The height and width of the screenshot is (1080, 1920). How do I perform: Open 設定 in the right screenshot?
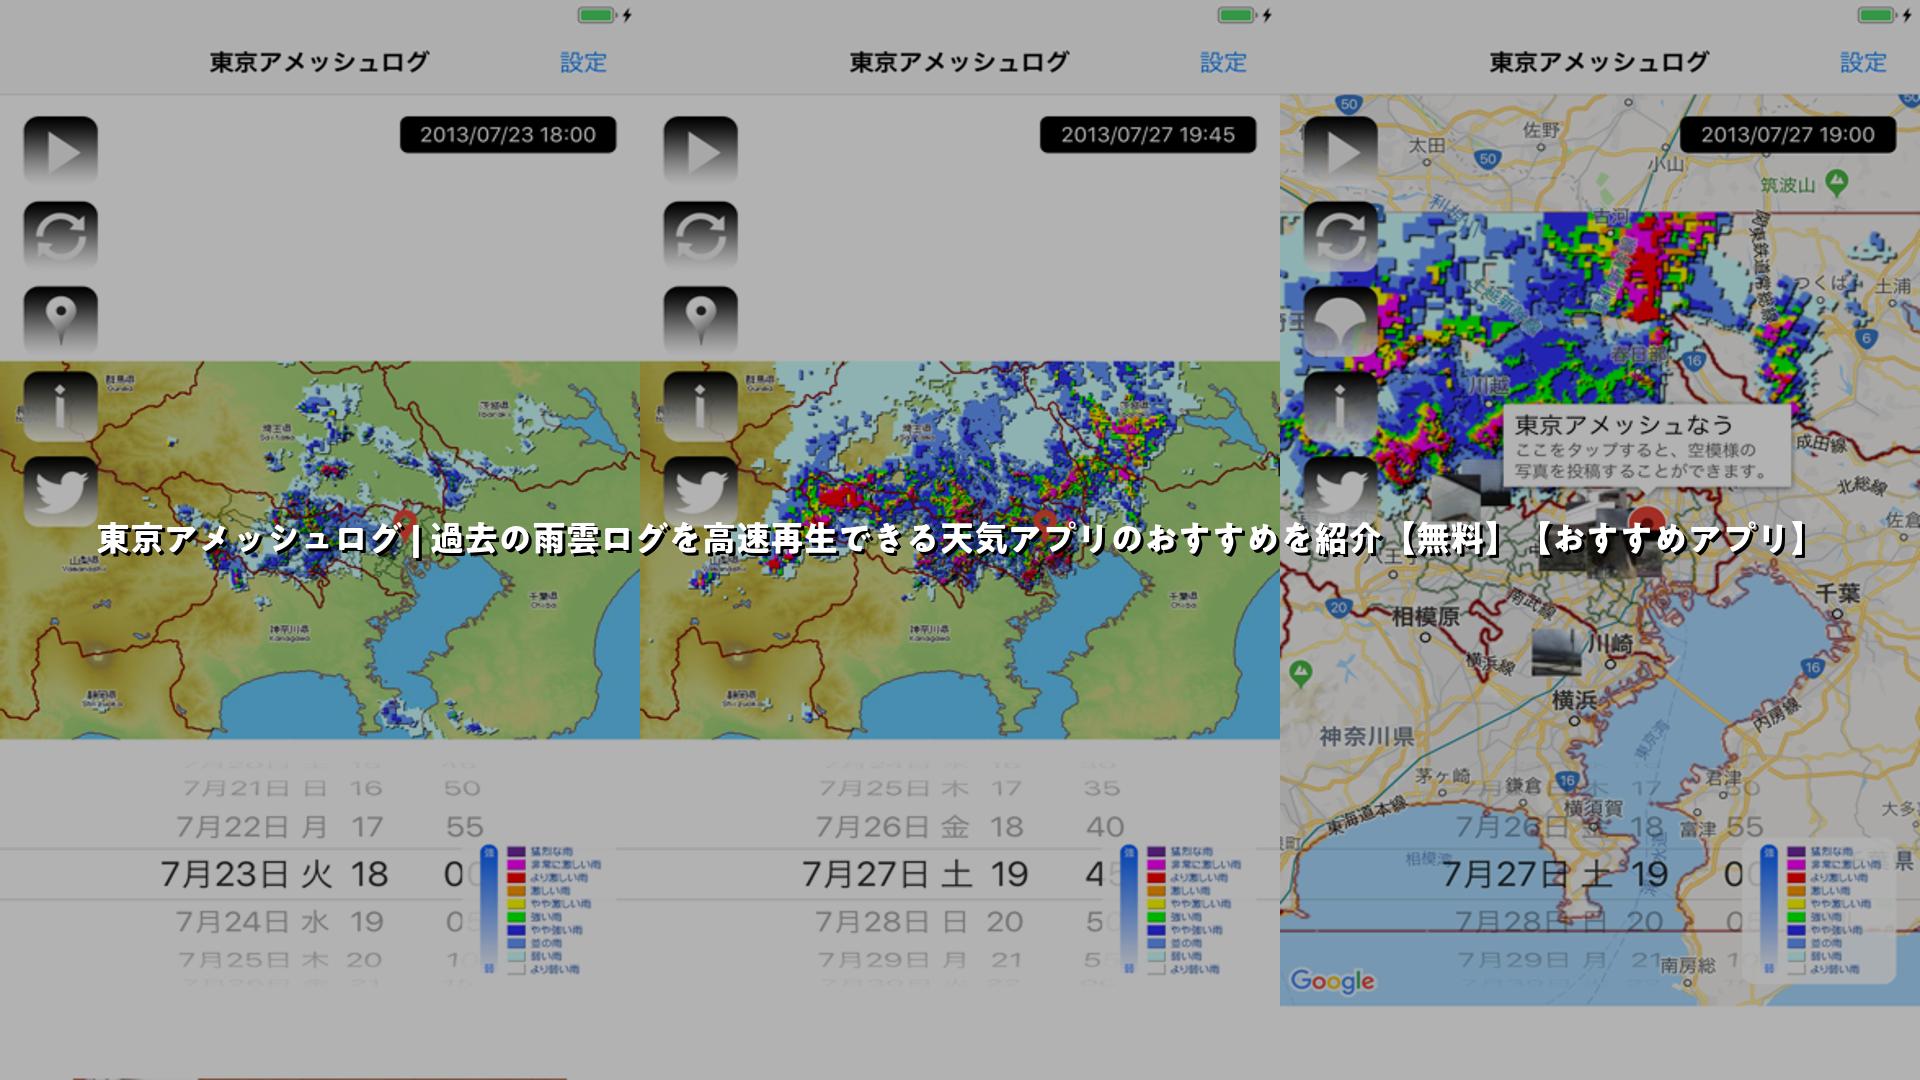[x=1863, y=62]
